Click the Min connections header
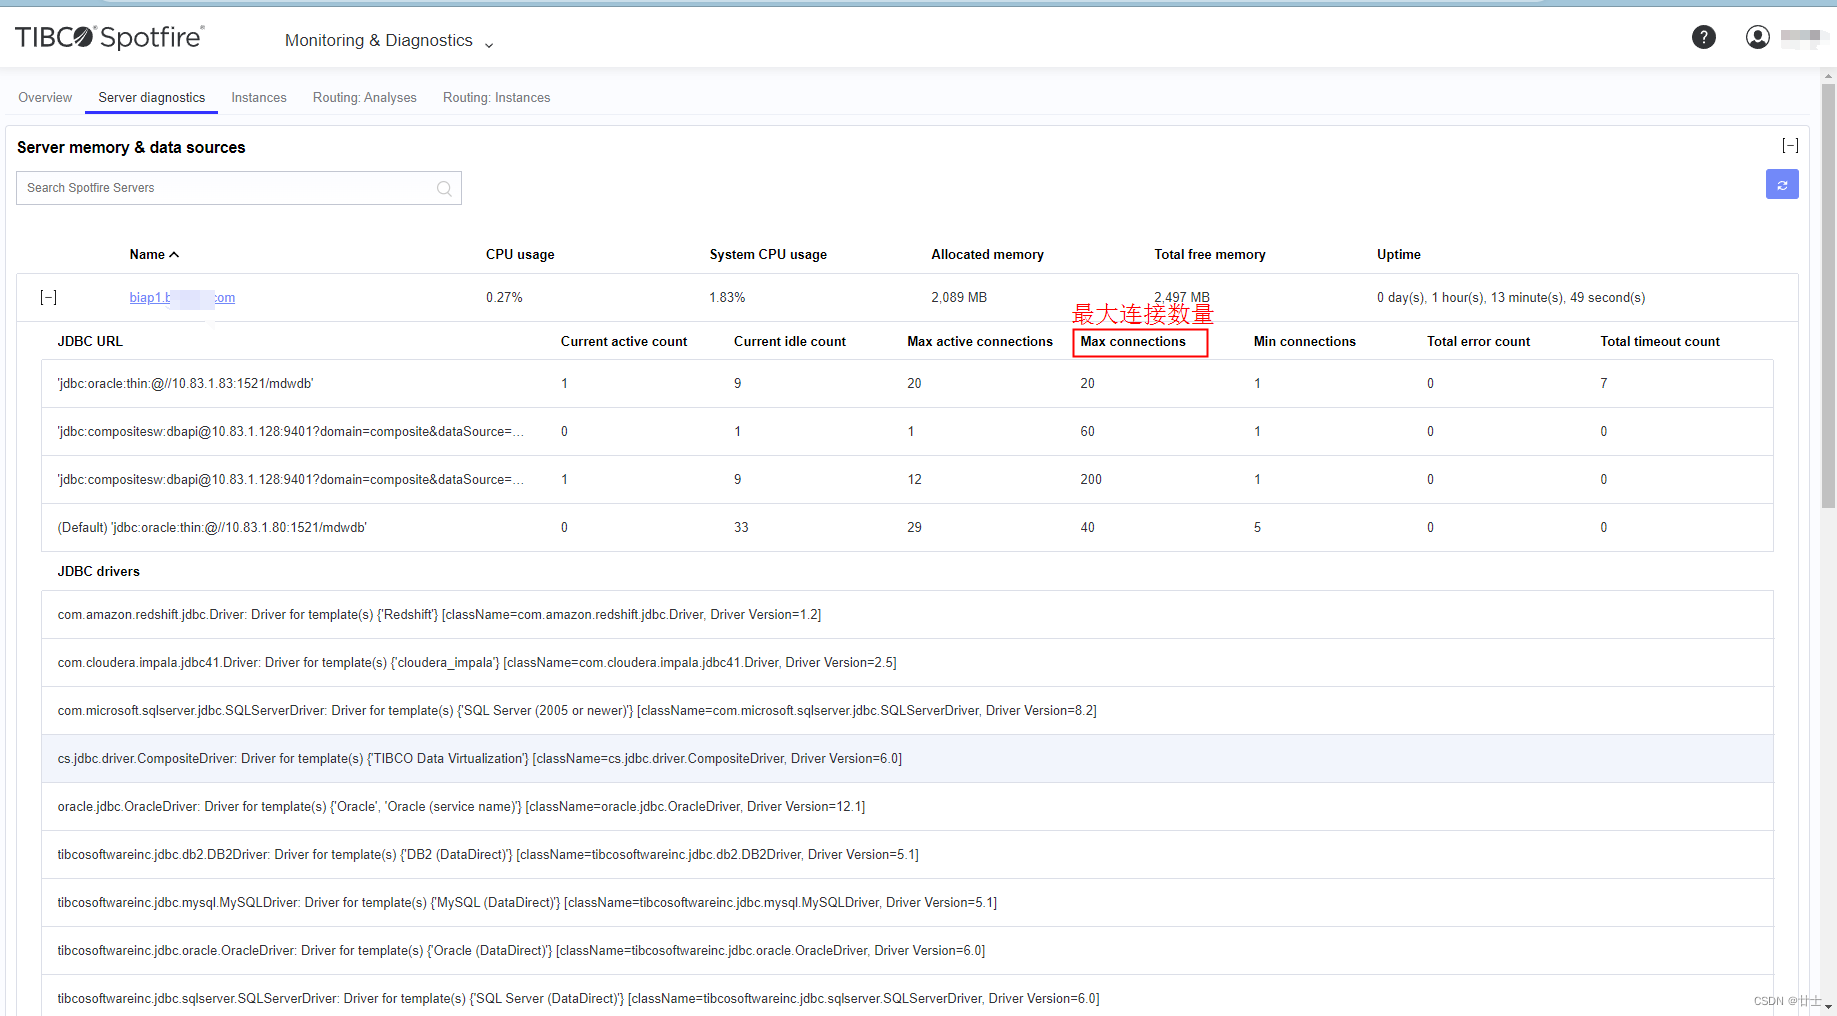The width and height of the screenshot is (1837, 1016). [x=1305, y=342]
